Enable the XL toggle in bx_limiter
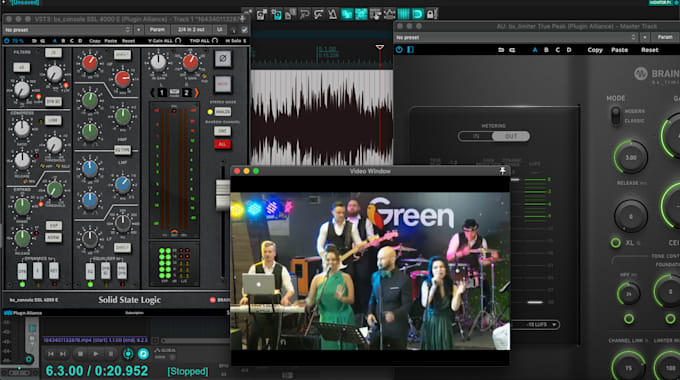 point(615,242)
